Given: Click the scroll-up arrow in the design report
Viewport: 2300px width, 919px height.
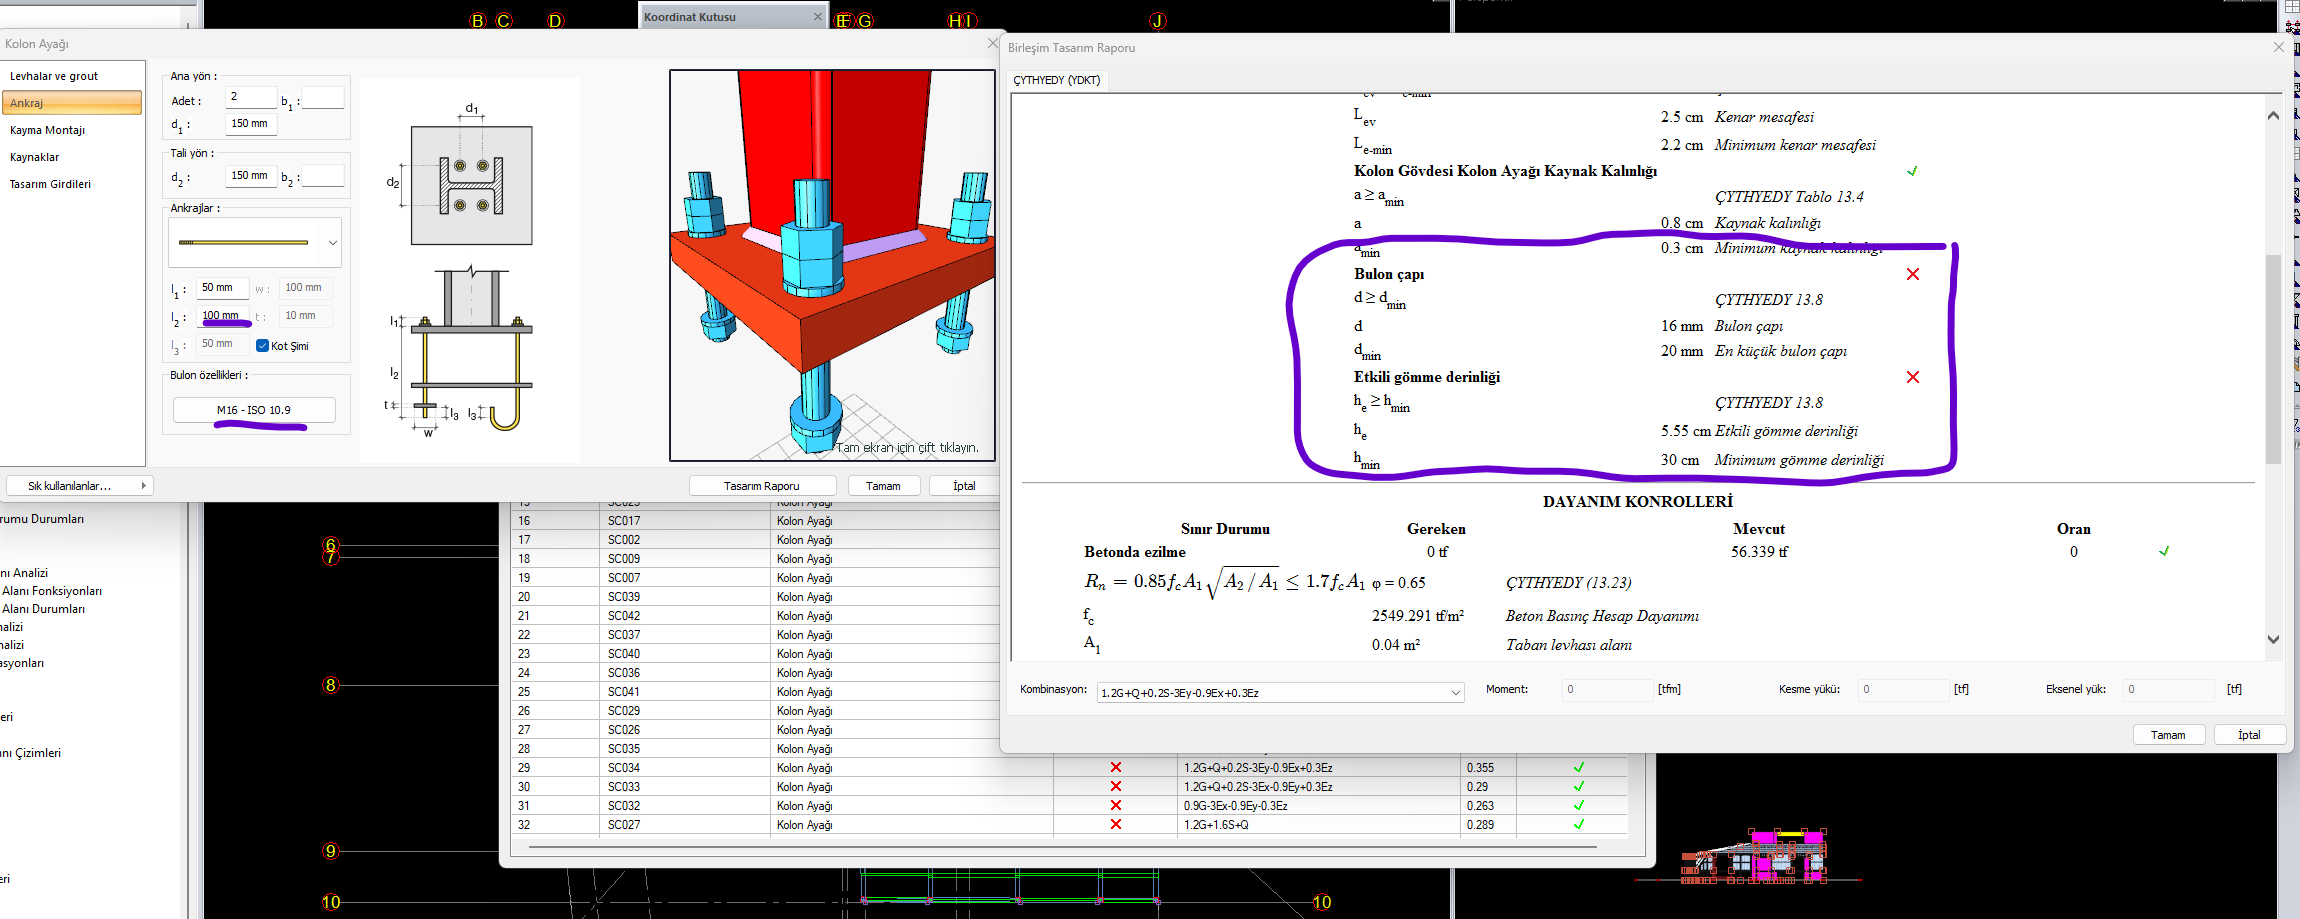Looking at the screenshot, I should tap(2273, 116).
